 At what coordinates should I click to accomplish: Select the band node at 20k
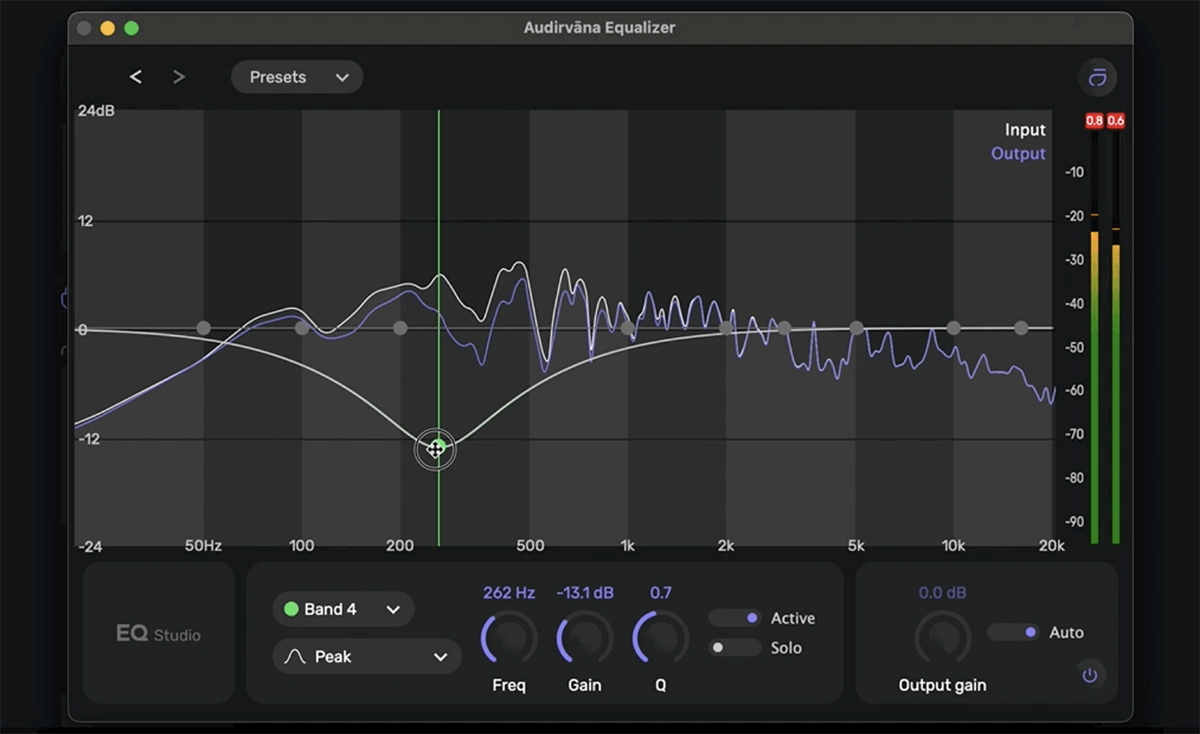click(1021, 328)
